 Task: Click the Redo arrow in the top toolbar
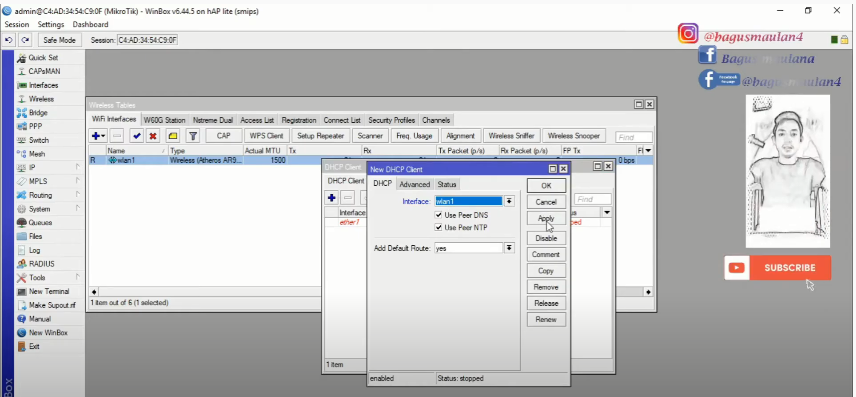(26, 40)
